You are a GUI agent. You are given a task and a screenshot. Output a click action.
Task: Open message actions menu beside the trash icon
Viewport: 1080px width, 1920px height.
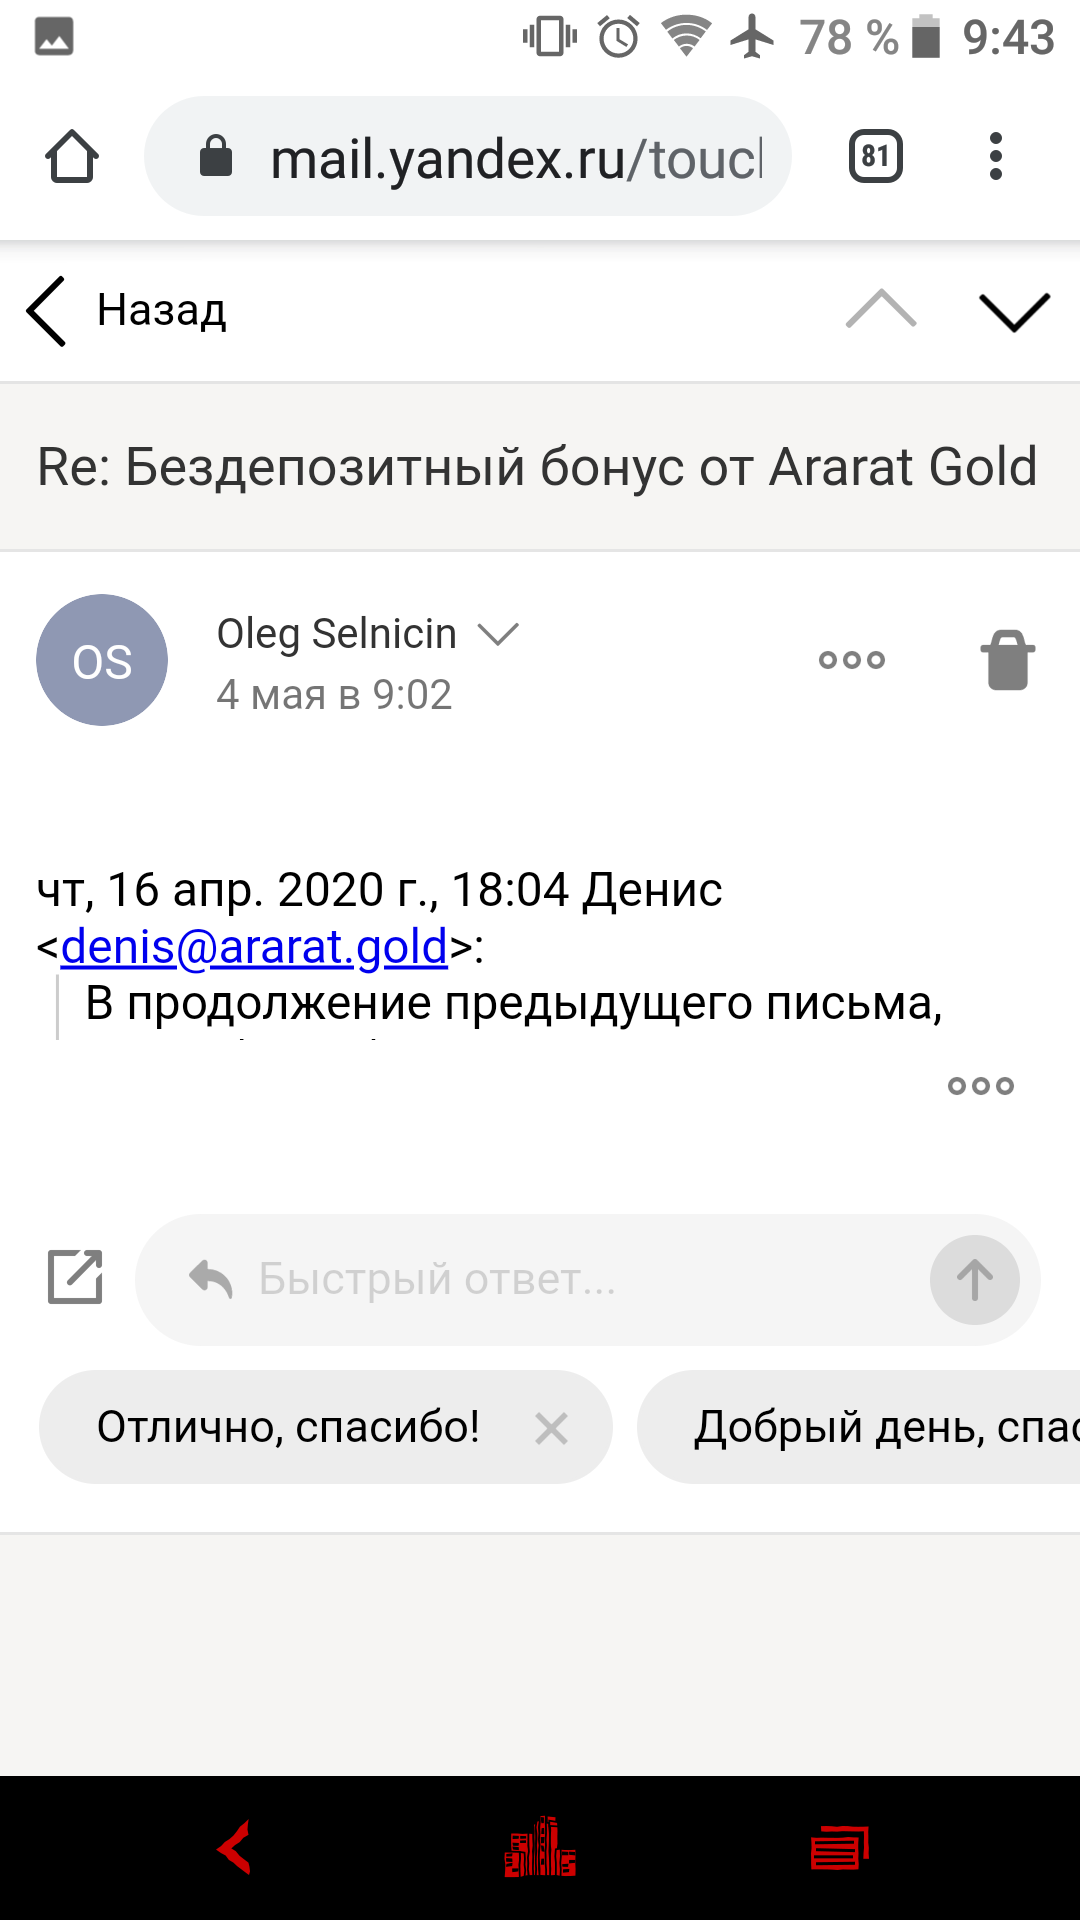(852, 660)
